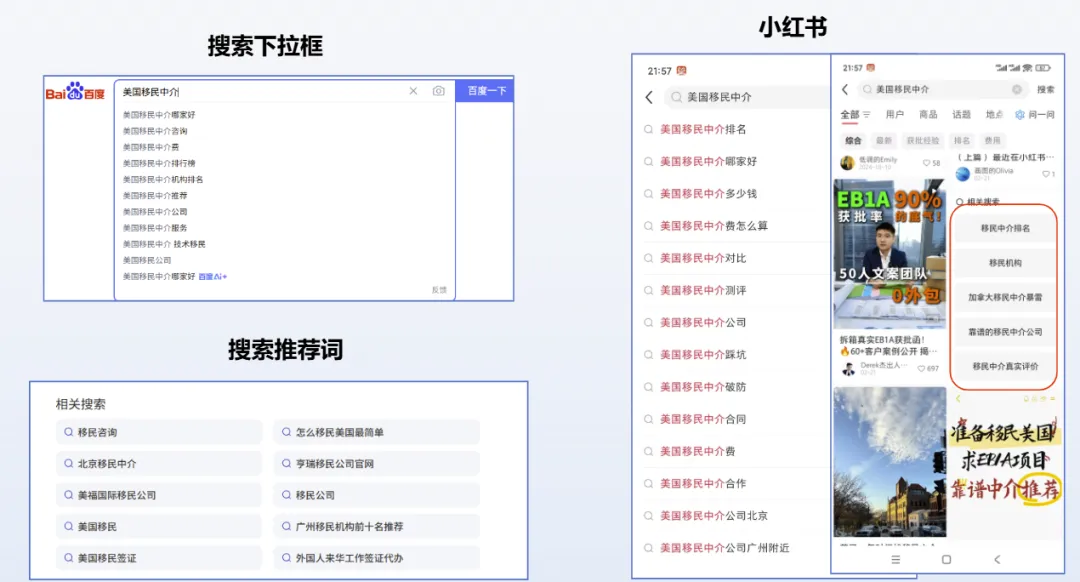Click search icon beside 外国人来华工作签证代办

click(287, 558)
